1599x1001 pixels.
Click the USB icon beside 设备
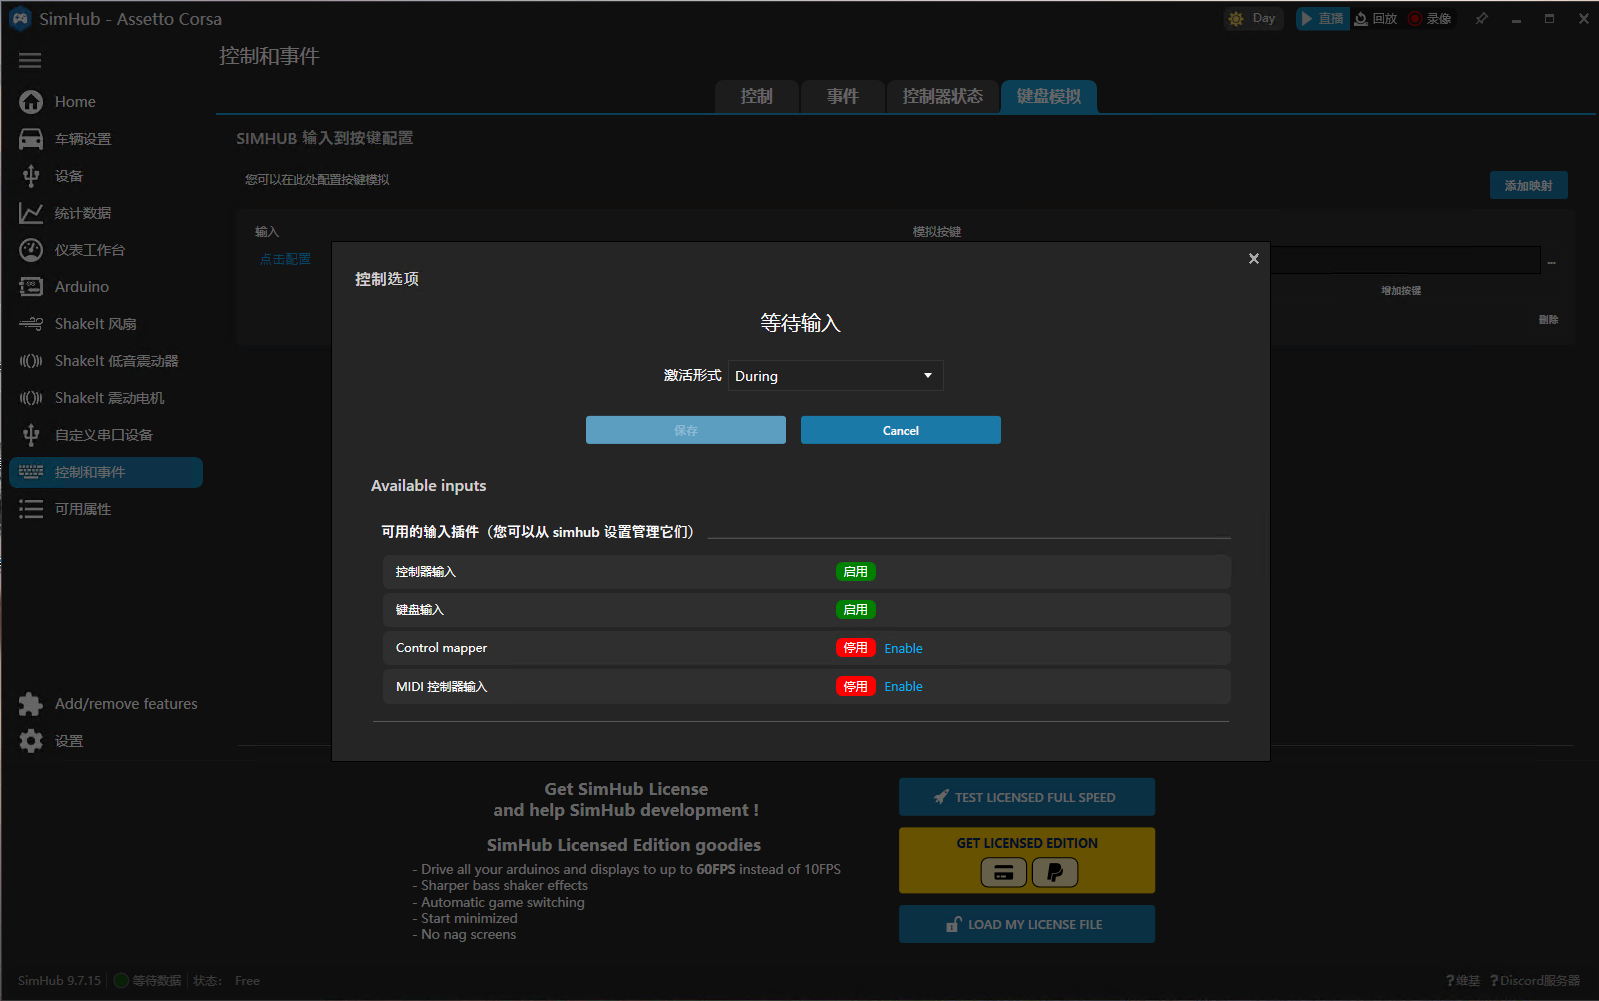click(x=31, y=176)
